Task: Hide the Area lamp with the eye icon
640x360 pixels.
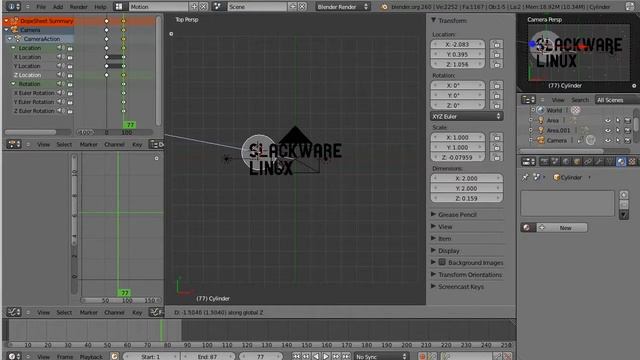Action: pos(608,120)
